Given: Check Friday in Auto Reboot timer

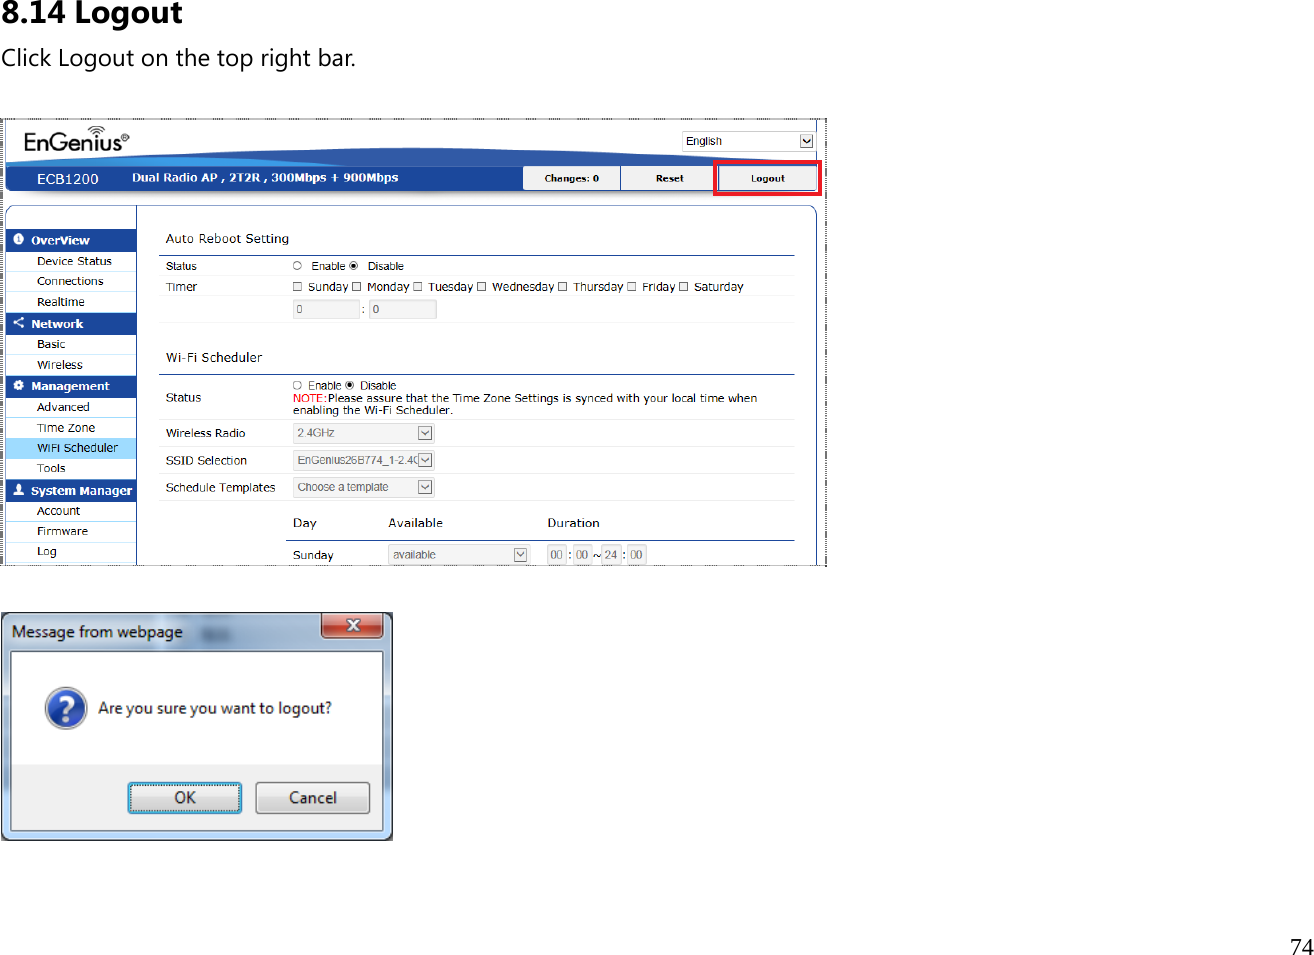Looking at the screenshot, I should pyautogui.click(x=631, y=287).
